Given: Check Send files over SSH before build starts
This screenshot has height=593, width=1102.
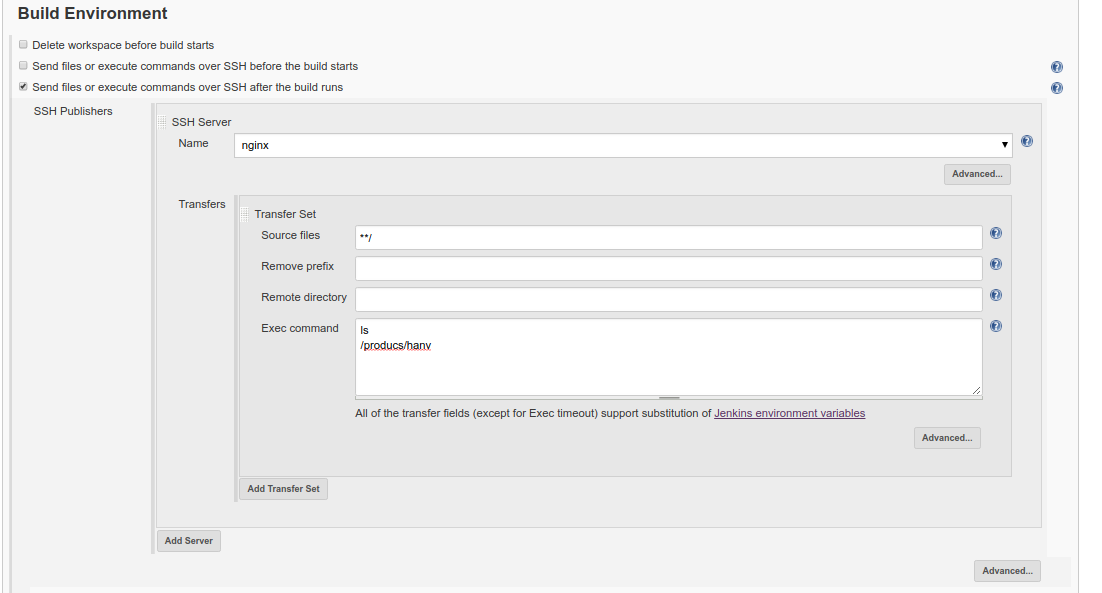Looking at the screenshot, I should 23,66.
